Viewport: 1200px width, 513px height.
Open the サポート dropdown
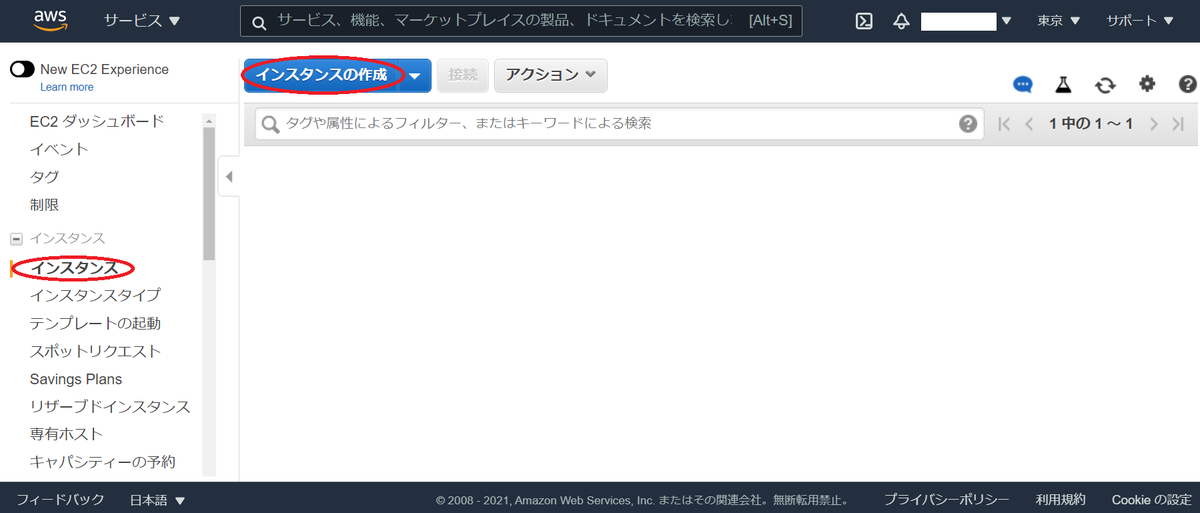point(1140,21)
